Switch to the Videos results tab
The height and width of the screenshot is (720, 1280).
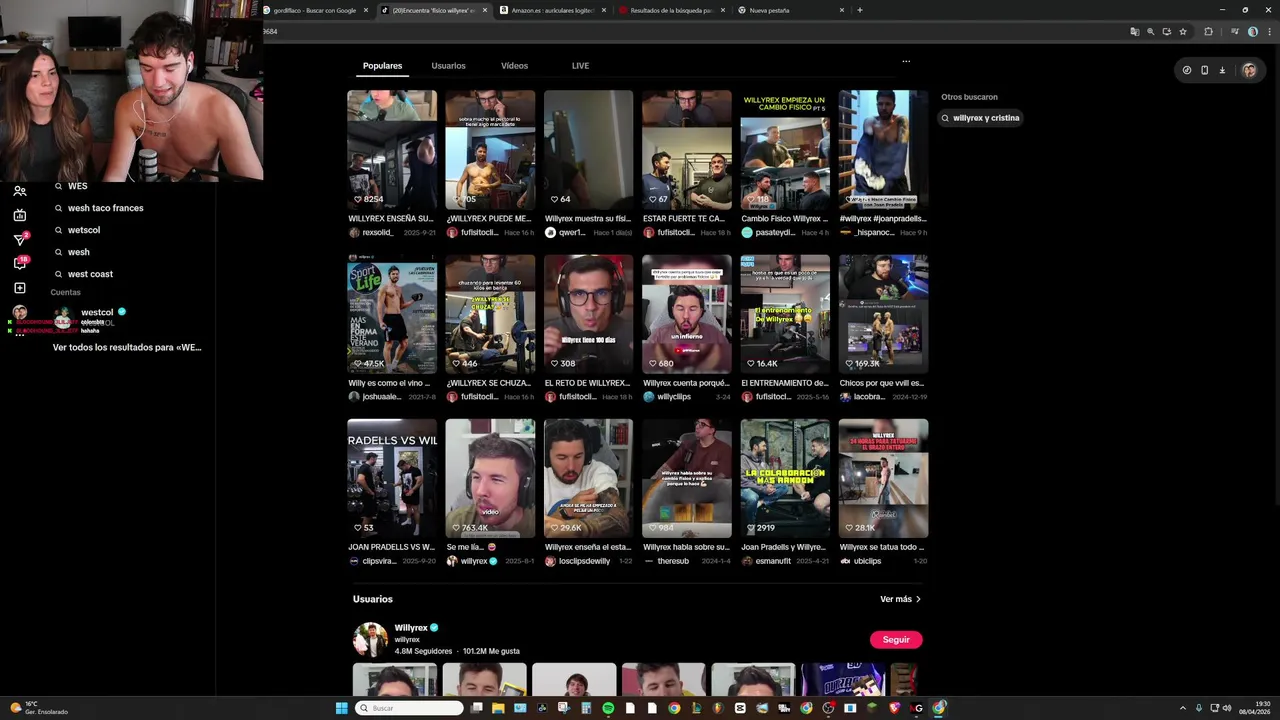point(514,66)
